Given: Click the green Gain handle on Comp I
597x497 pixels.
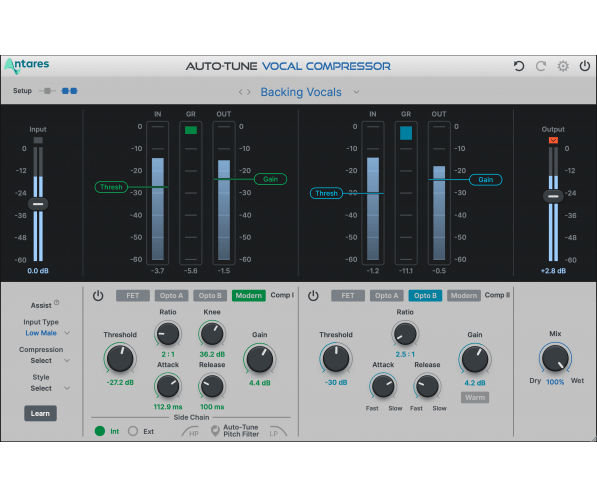Looking at the screenshot, I should (x=270, y=179).
